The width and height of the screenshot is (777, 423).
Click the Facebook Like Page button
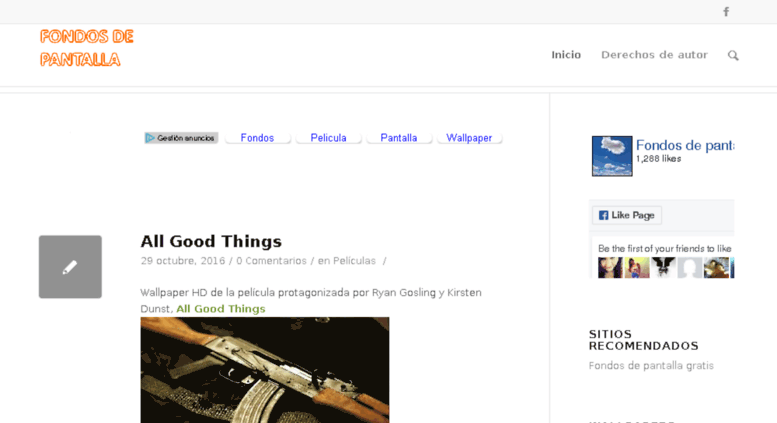627,215
